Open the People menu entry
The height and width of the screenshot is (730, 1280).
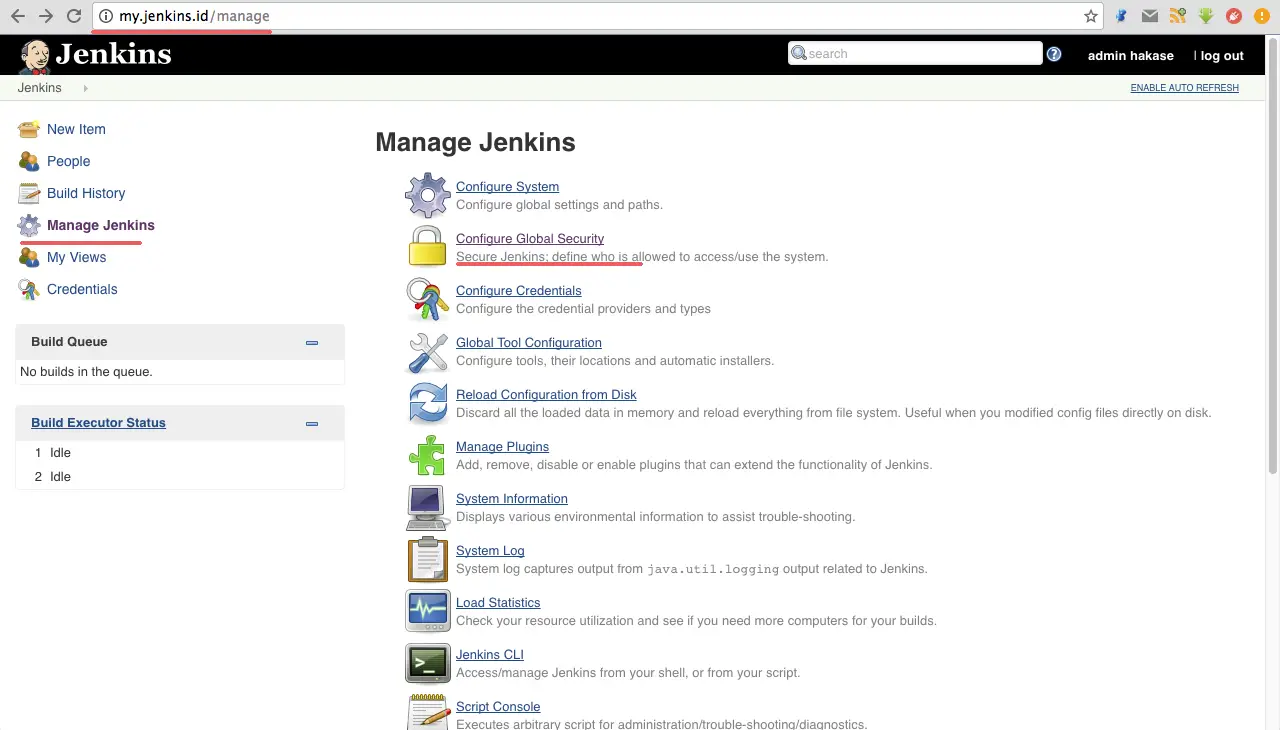68,161
